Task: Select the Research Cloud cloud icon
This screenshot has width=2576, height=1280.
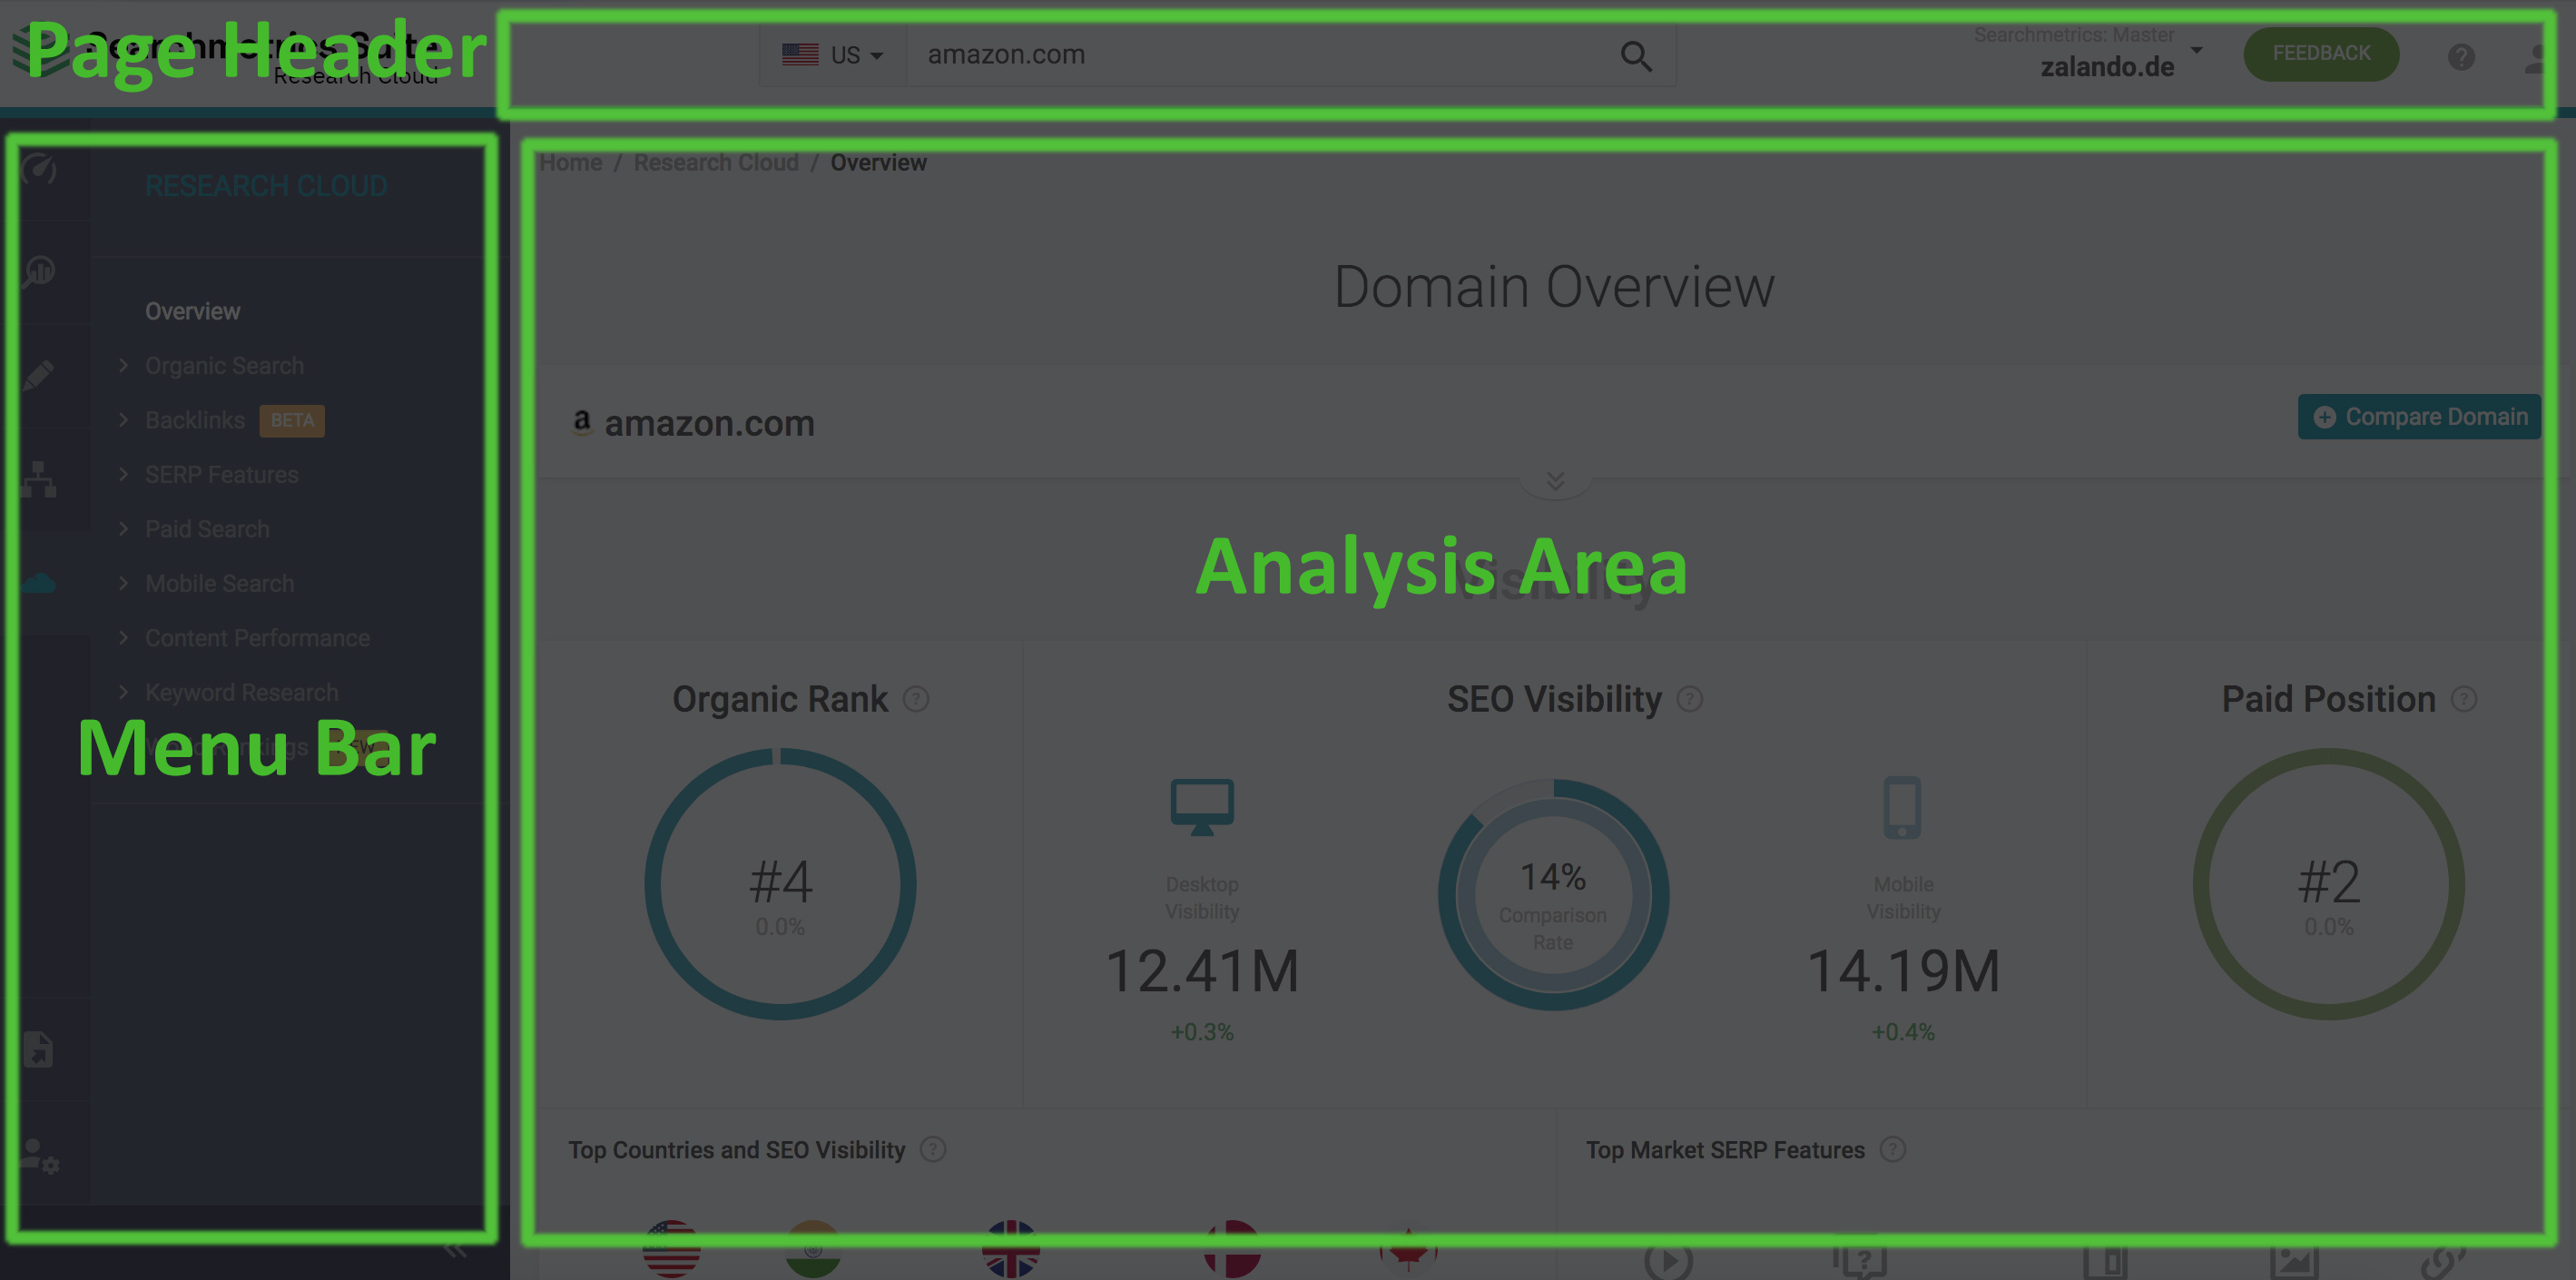Action: (39, 583)
